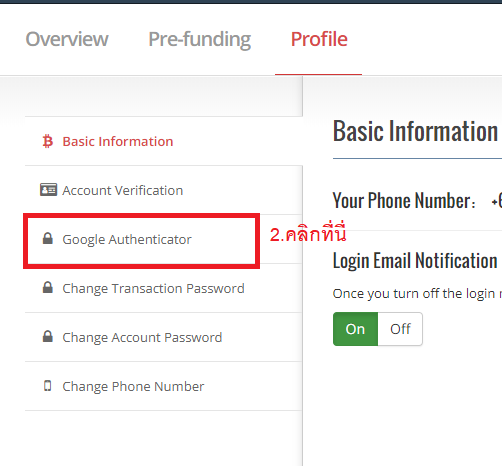
Task: Turn login email notification On
Action: point(355,329)
